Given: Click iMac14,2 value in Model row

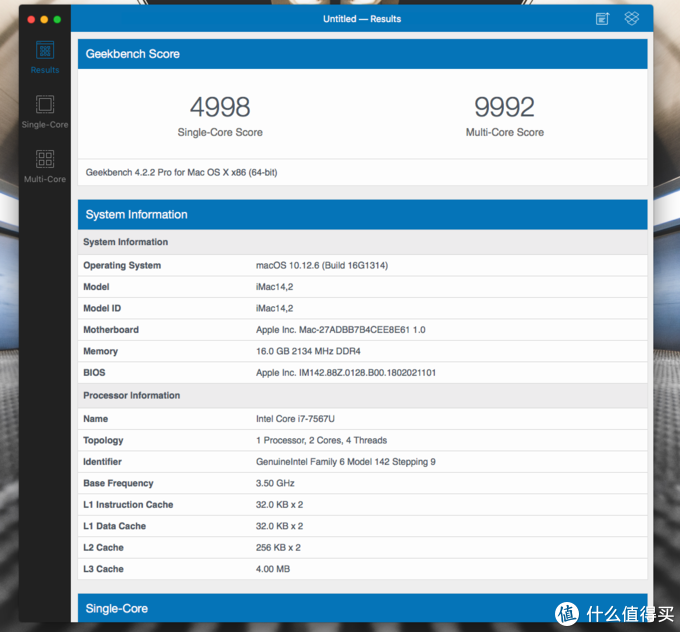Looking at the screenshot, I should coord(275,287).
